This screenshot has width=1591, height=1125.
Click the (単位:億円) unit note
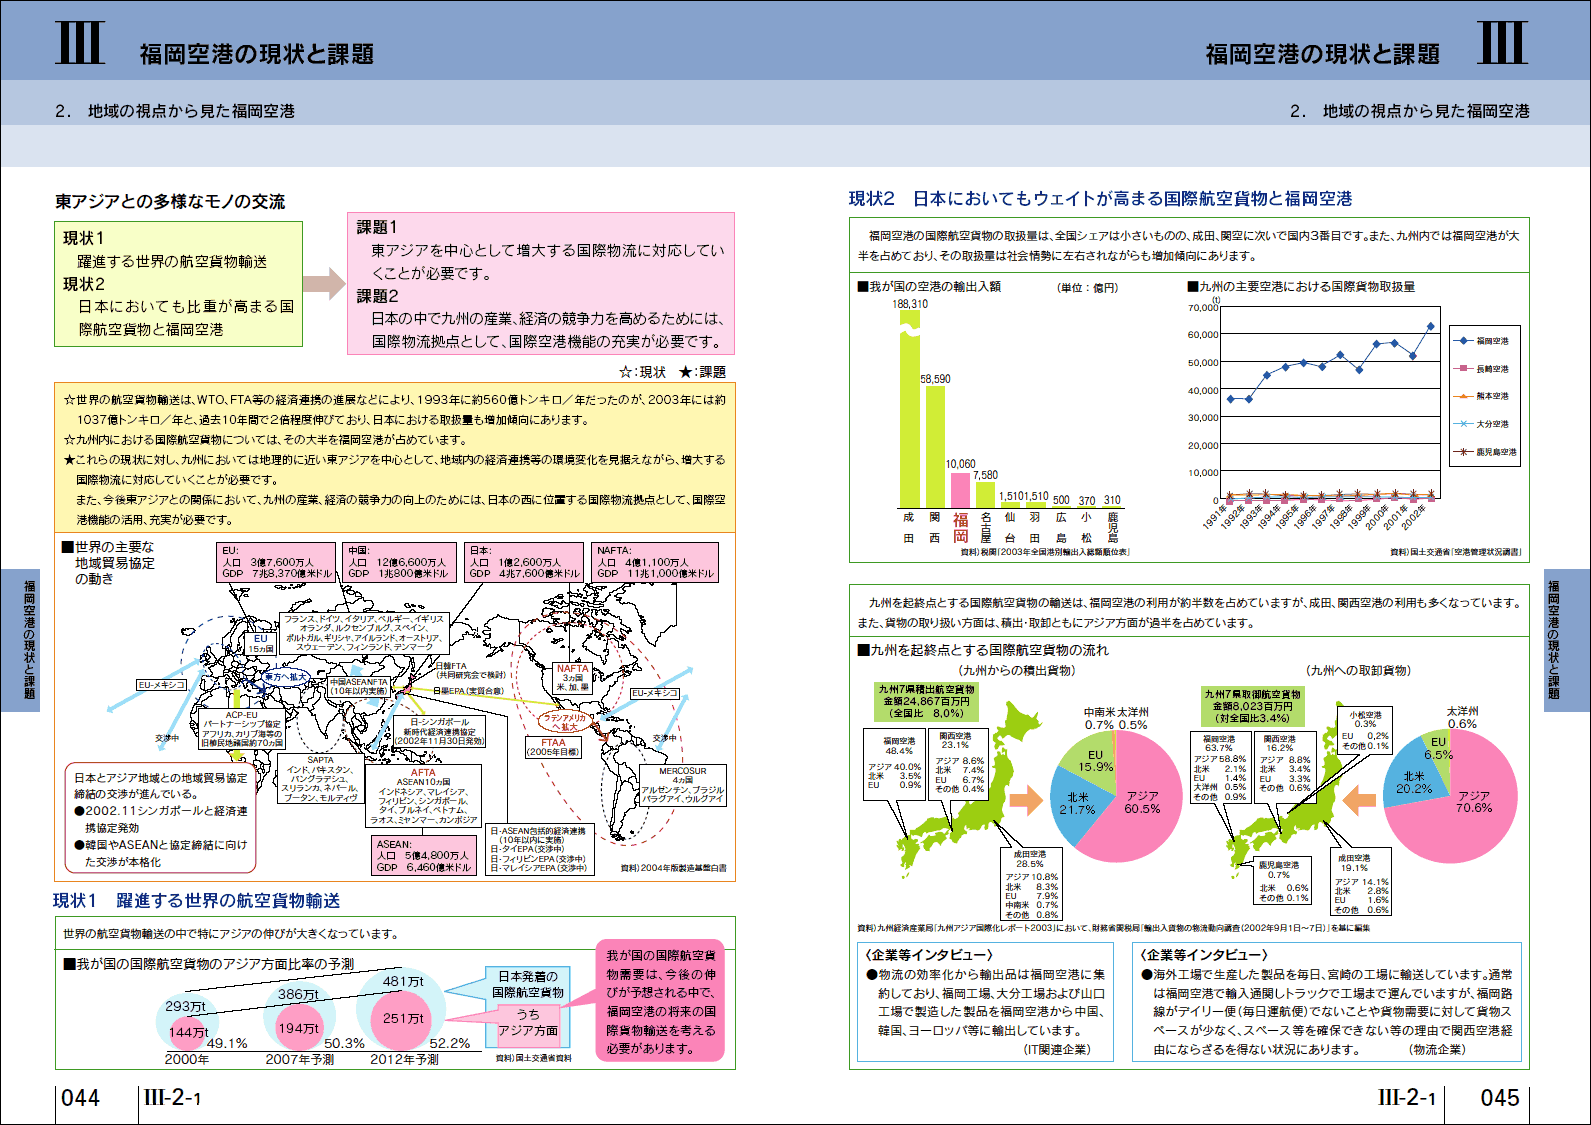[x=1087, y=288]
